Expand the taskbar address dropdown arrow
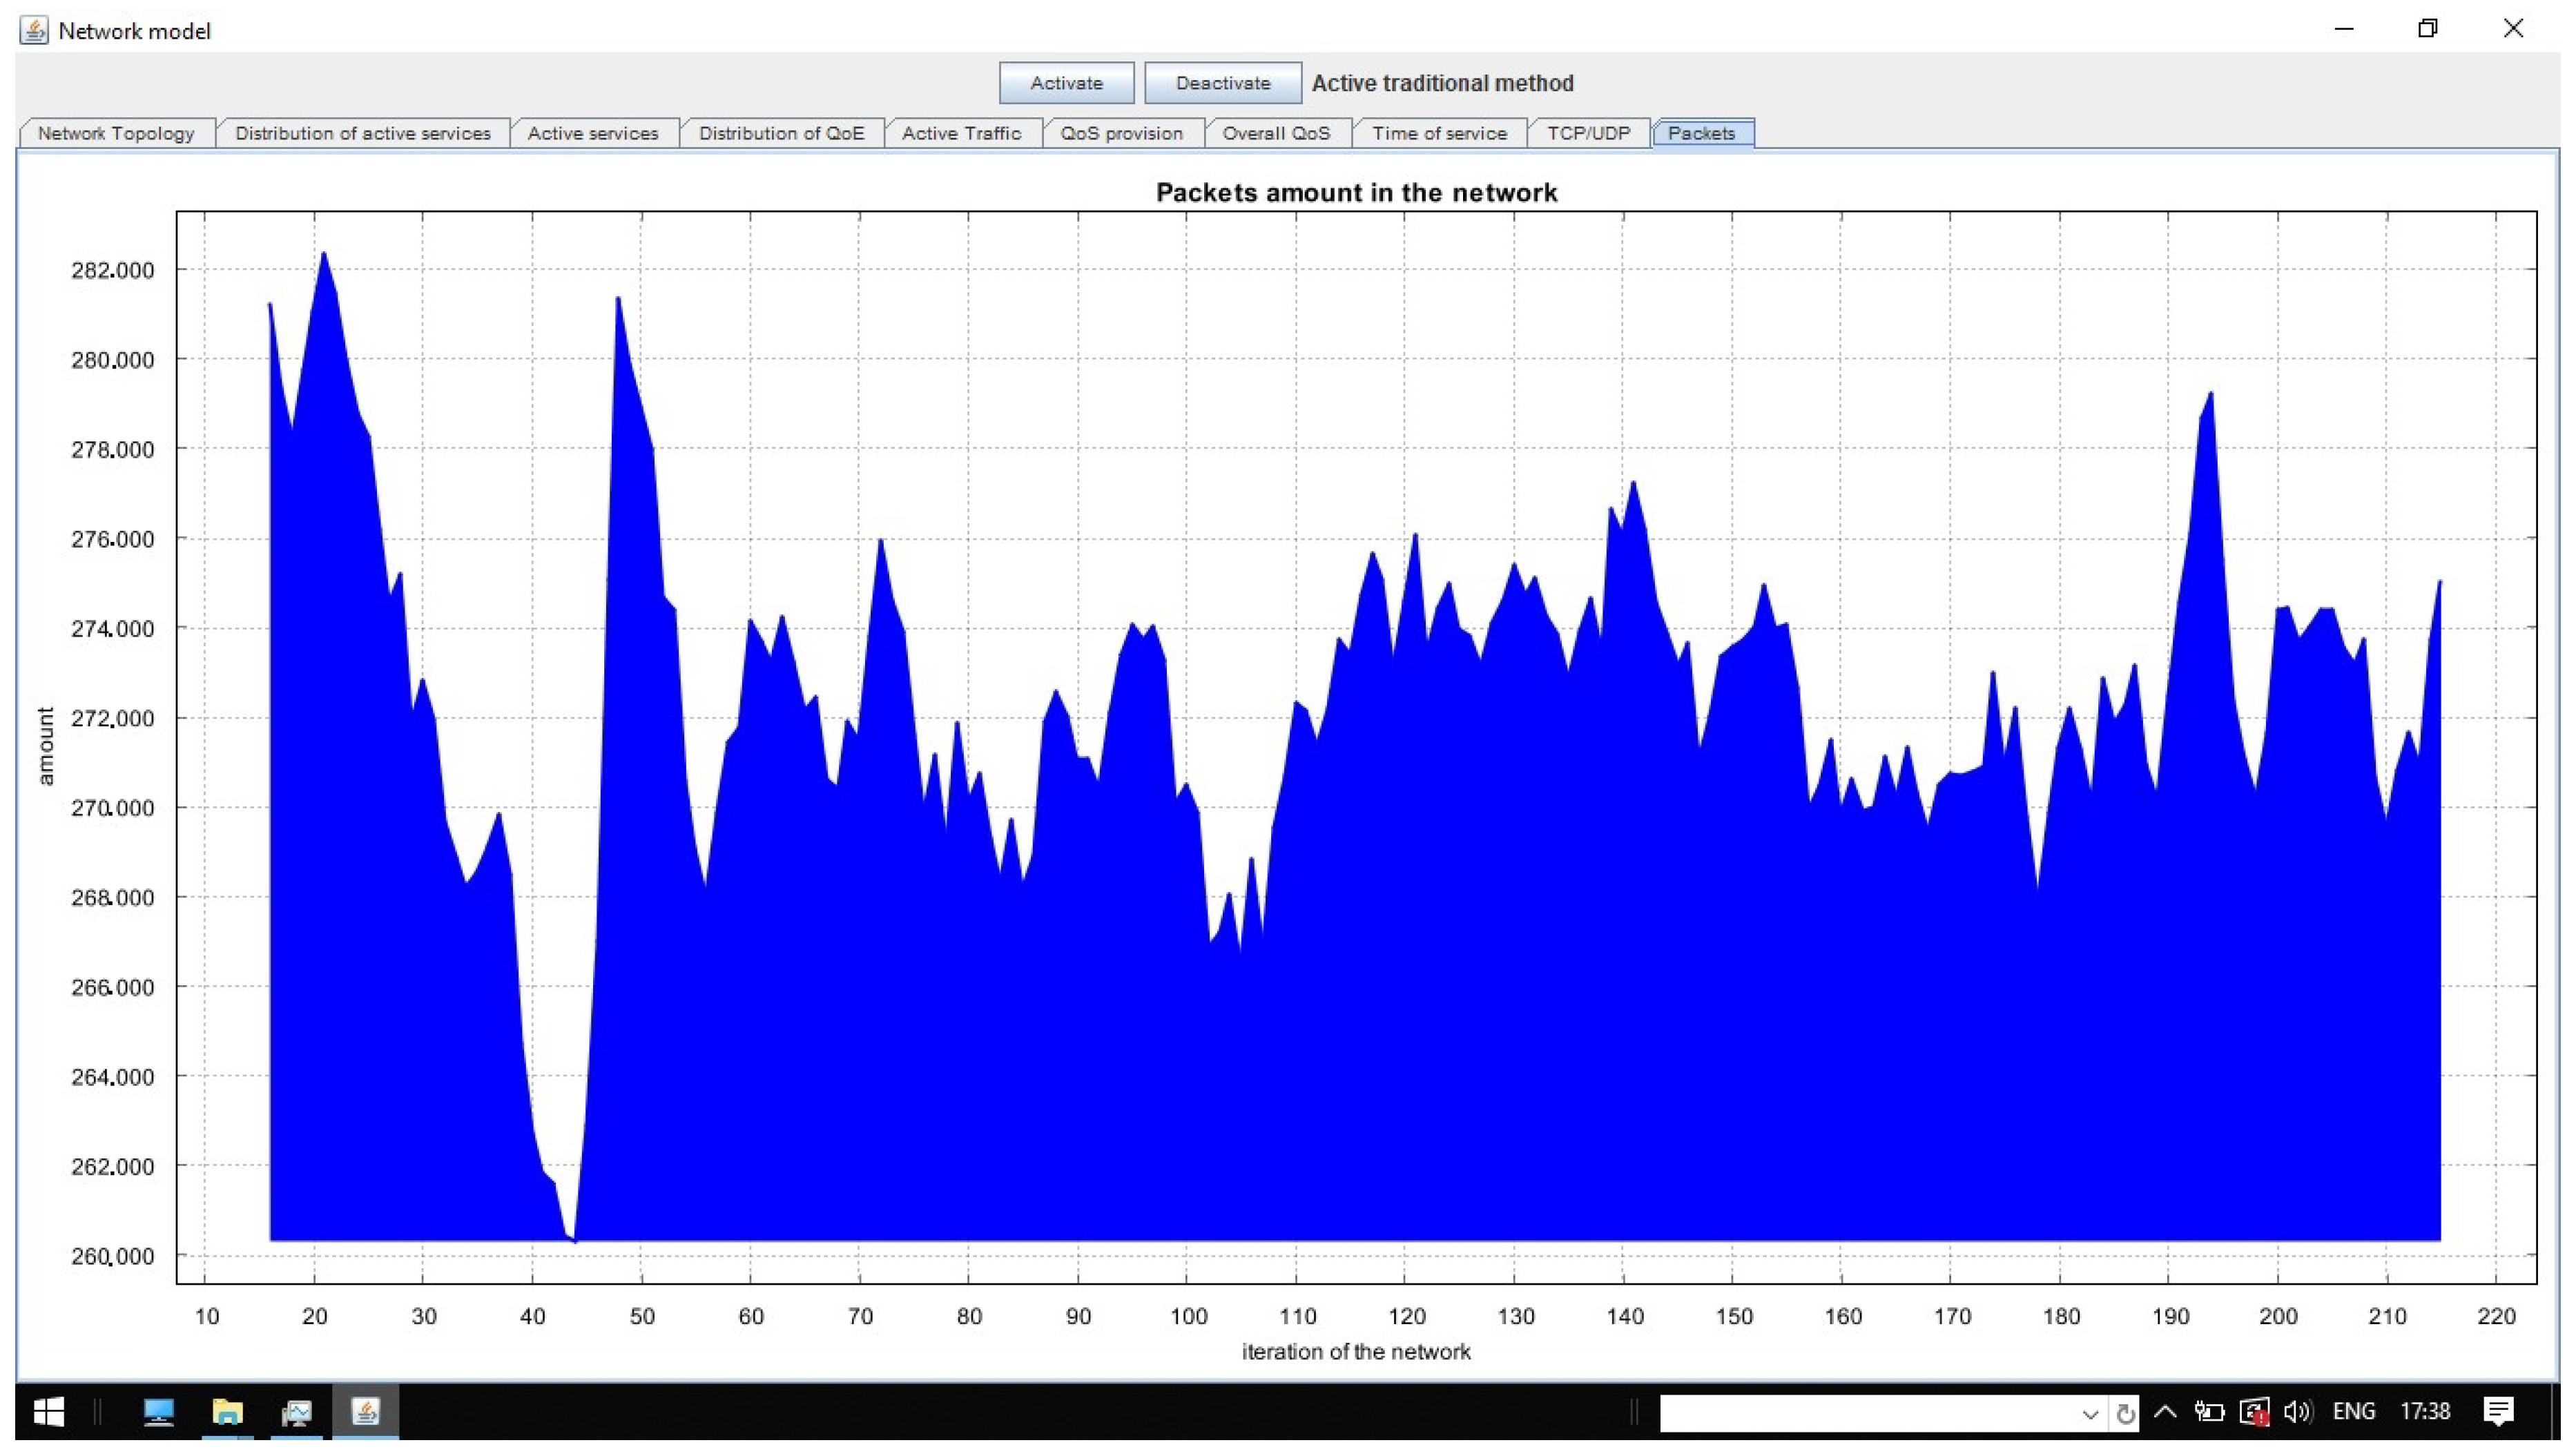The width and height of the screenshot is (2576, 1456). pos(2089,1413)
